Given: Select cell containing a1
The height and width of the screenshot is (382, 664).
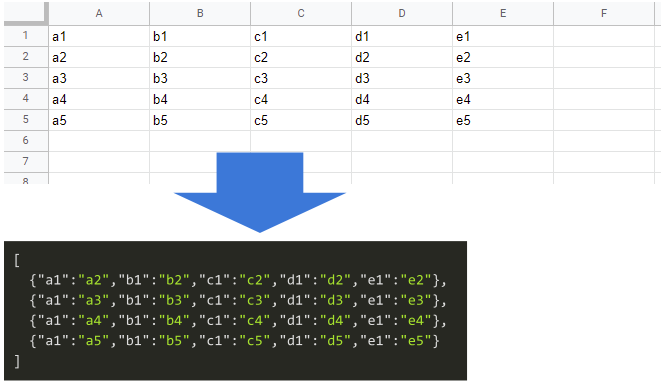Looking at the screenshot, I should [99, 36].
